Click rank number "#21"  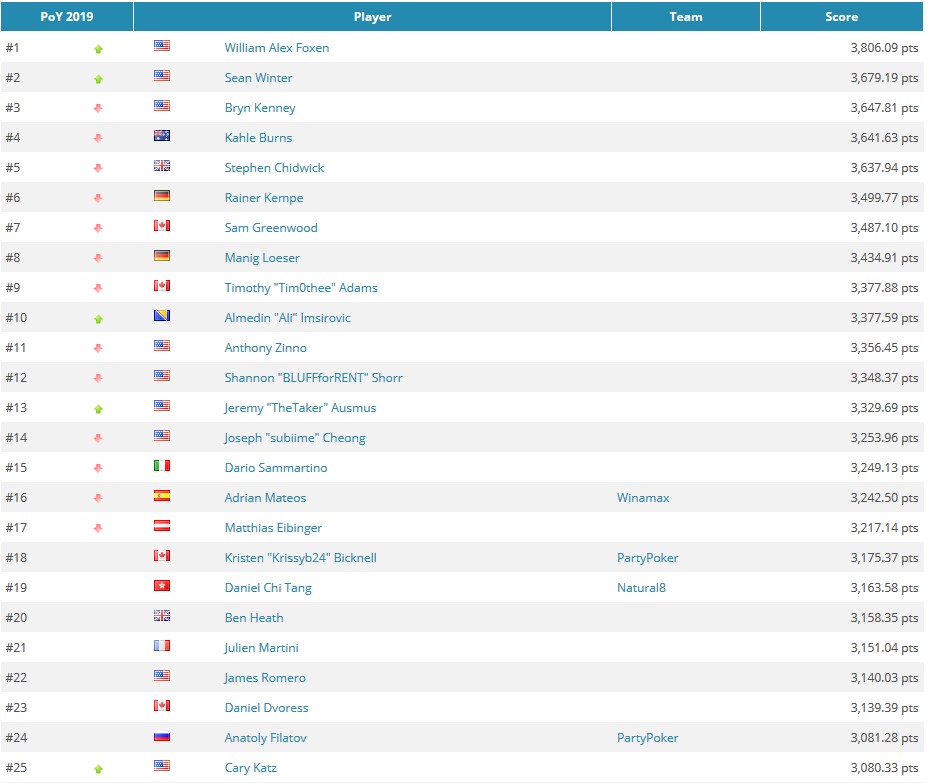tap(16, 648)
